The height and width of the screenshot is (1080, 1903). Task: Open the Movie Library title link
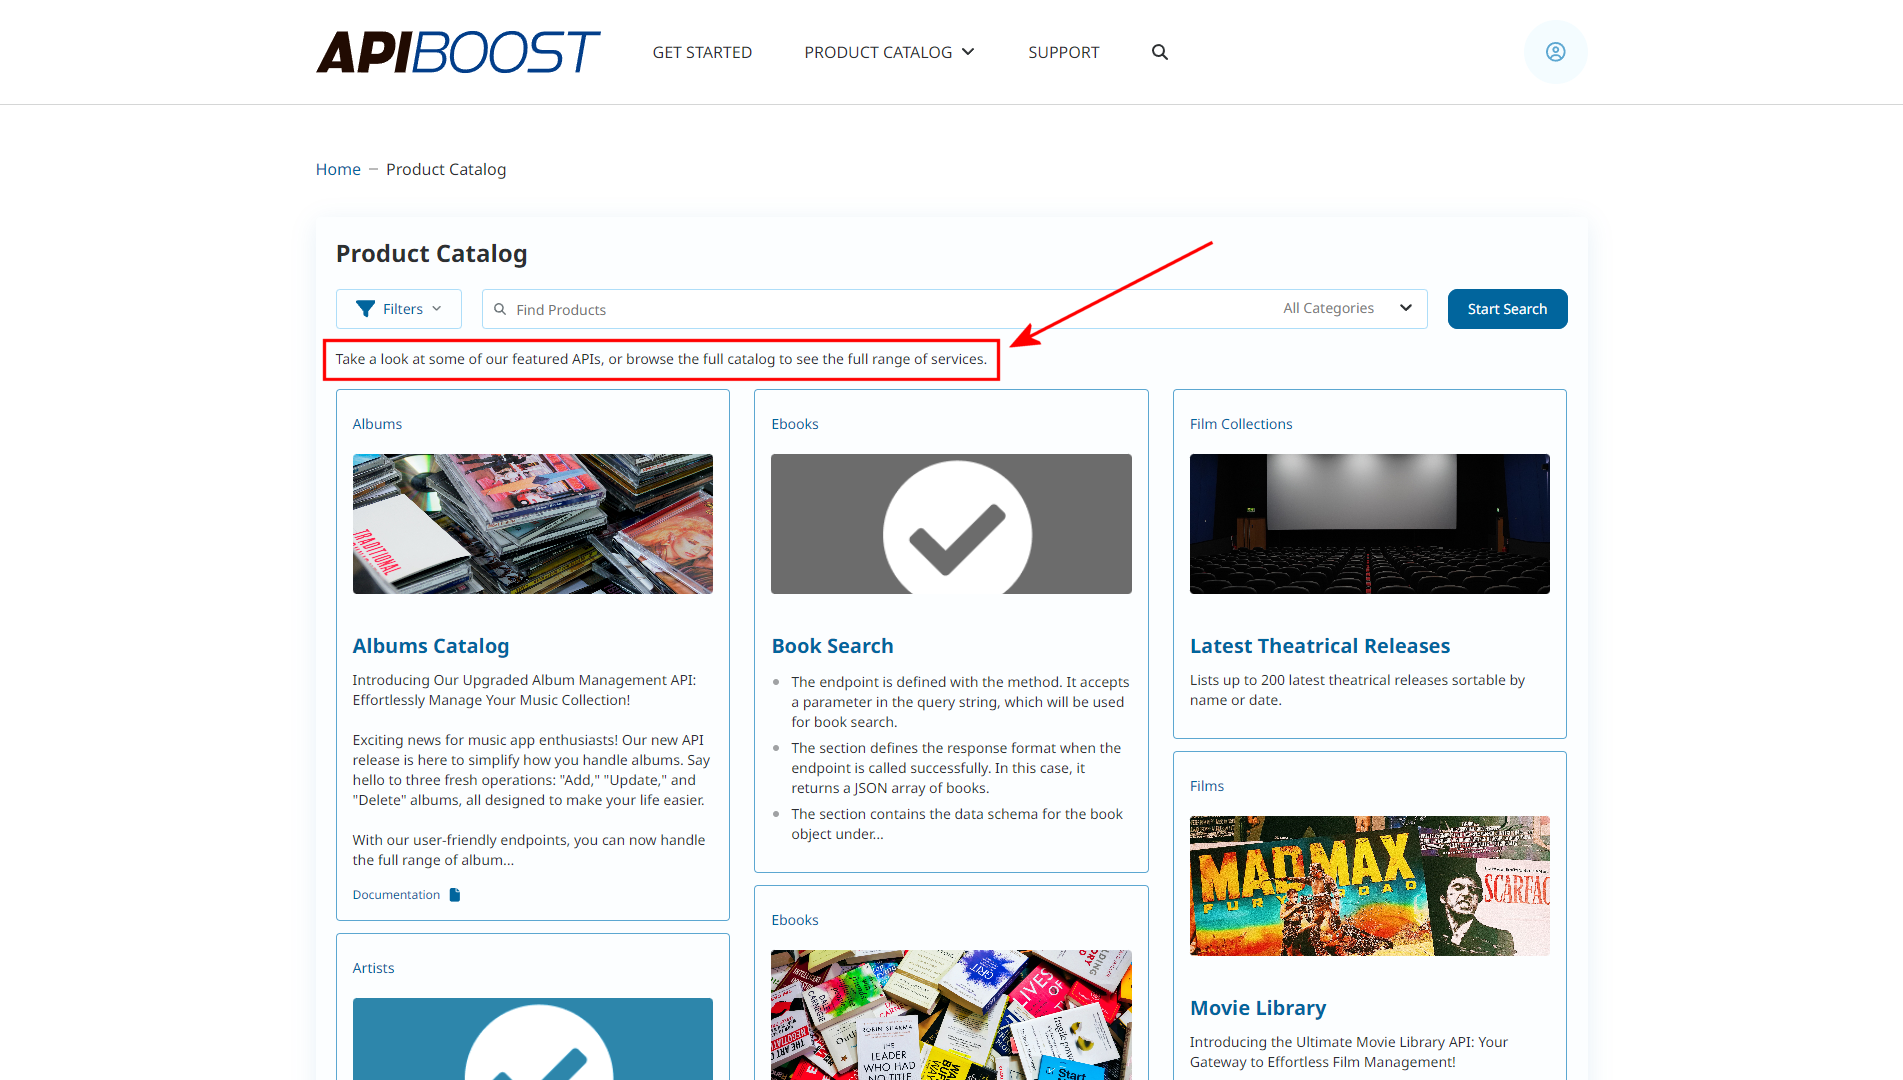[1258, 1008]
